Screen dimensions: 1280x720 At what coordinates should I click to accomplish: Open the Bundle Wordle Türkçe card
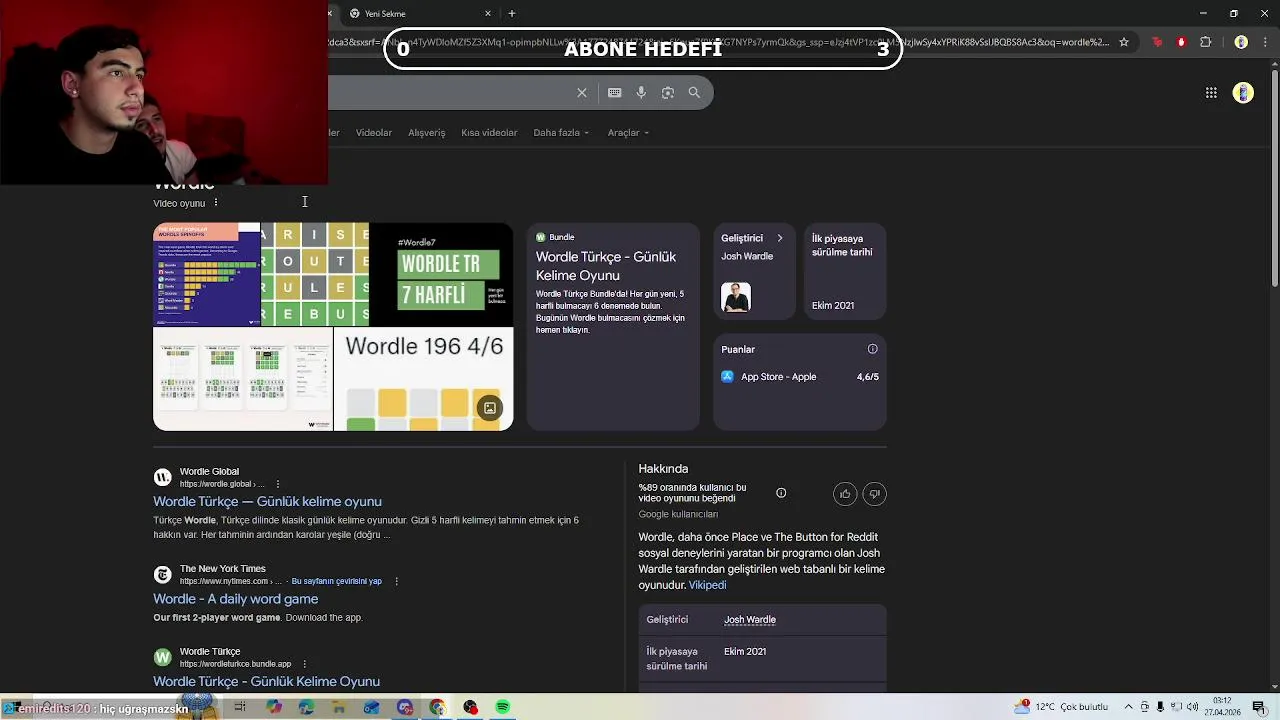coord(613,326)
